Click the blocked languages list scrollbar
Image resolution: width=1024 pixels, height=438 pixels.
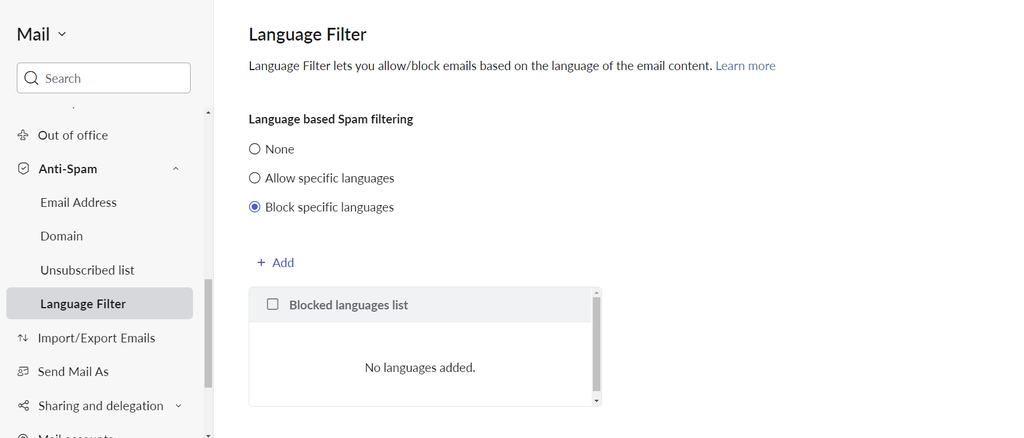pyautogui.click(x=596, y=344)
